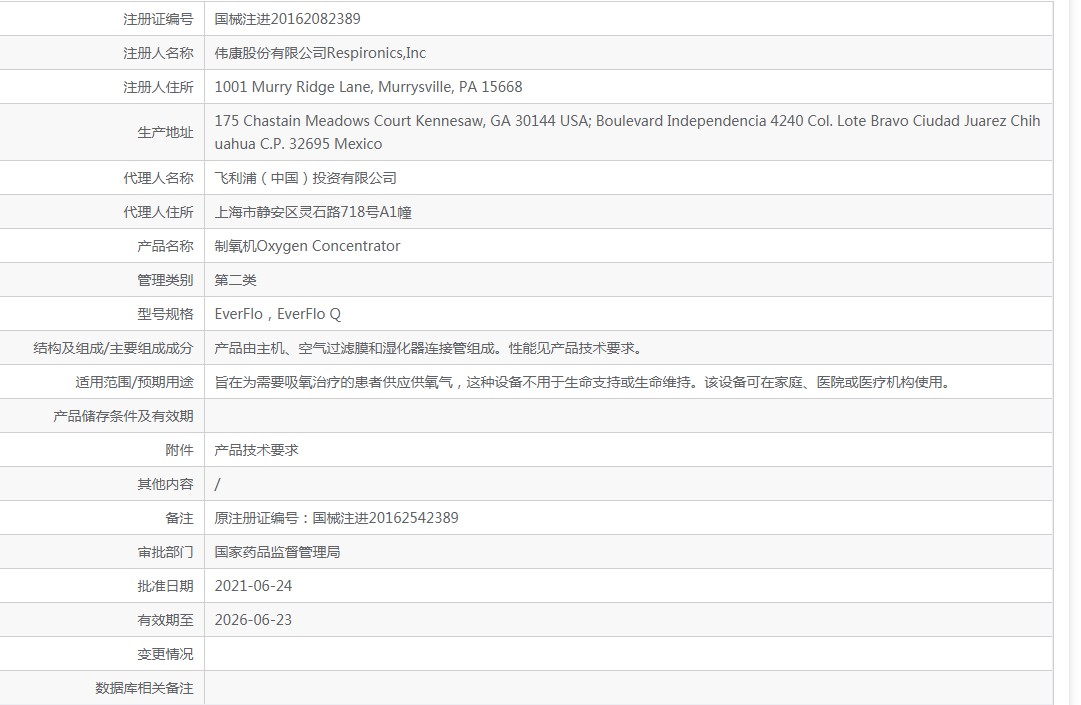The image size is (1081, 705).
Task: Click registrant name 伟康股份有限公司Respironics,Inc
Action: [x=320, y=52]
